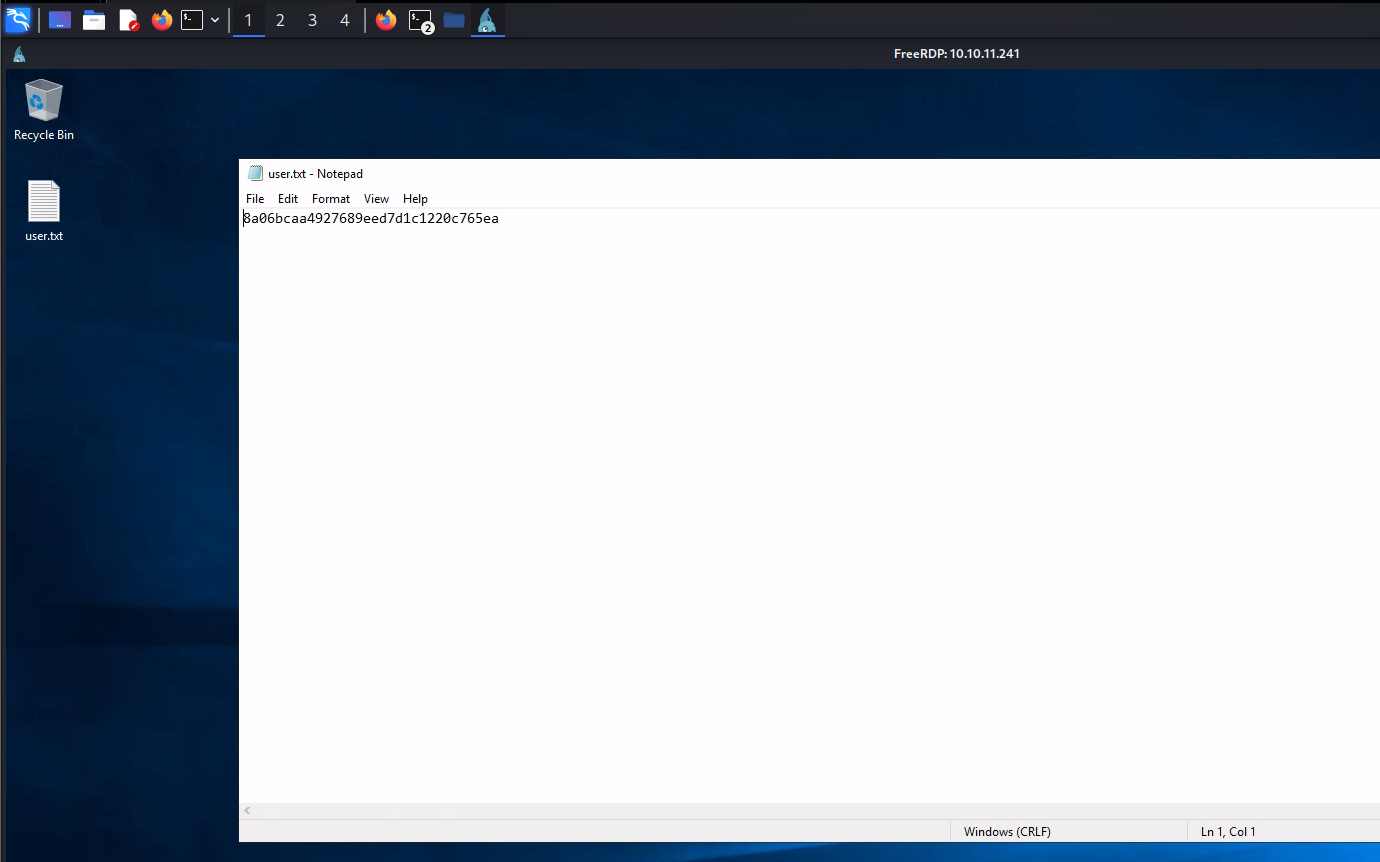This screenshot has height=862, width=1380.
Task: Switch to workspace 2
Action: coord(280,20)
